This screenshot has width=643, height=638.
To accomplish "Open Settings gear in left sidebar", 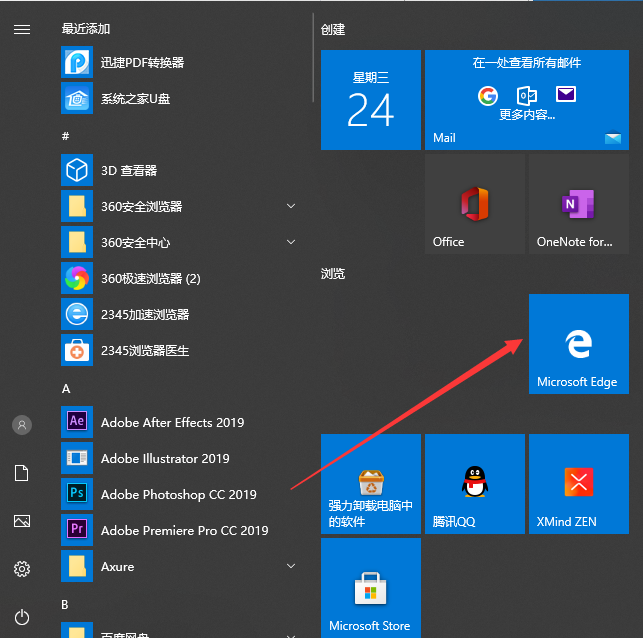I will (22, 569).
